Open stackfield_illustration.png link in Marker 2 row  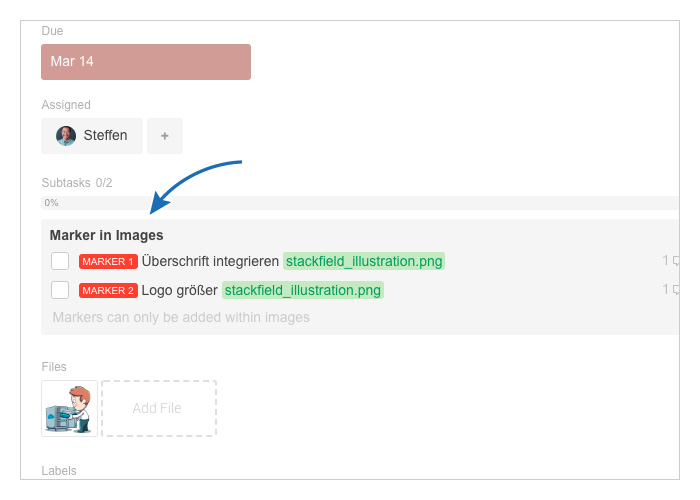pos(303,290)
